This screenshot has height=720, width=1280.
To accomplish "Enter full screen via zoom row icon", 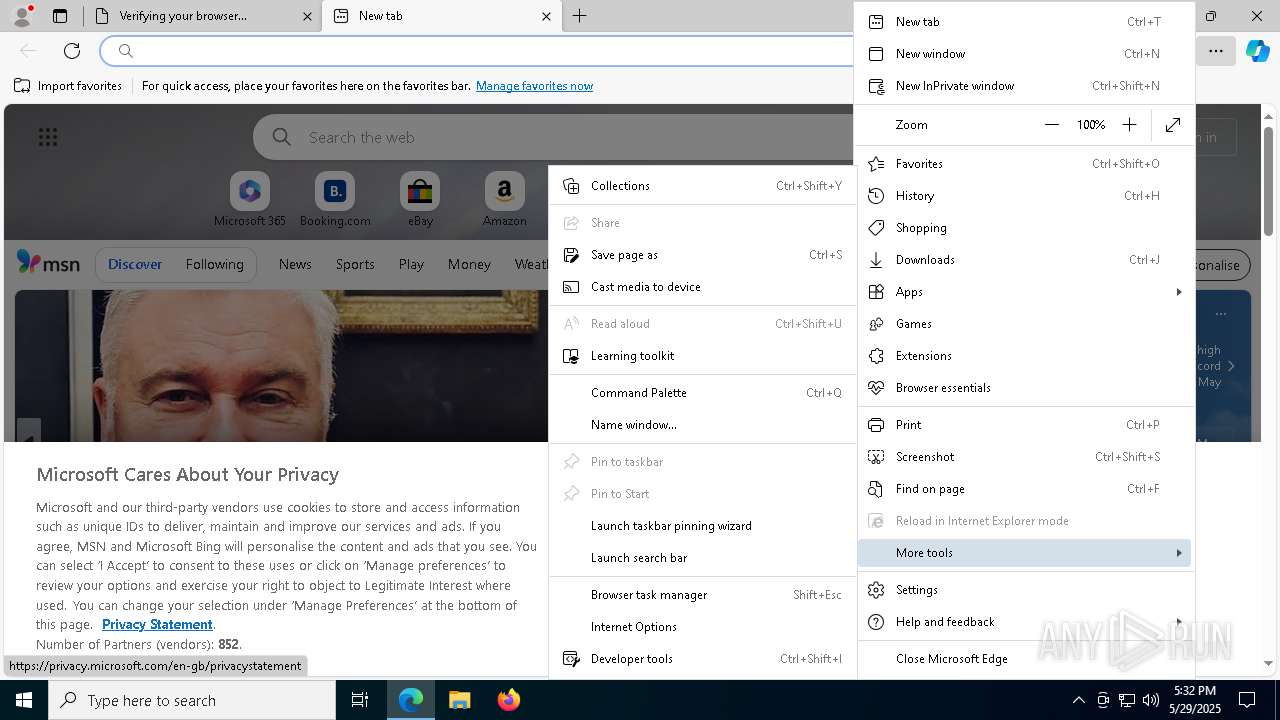I will (x=1173, y=125).
